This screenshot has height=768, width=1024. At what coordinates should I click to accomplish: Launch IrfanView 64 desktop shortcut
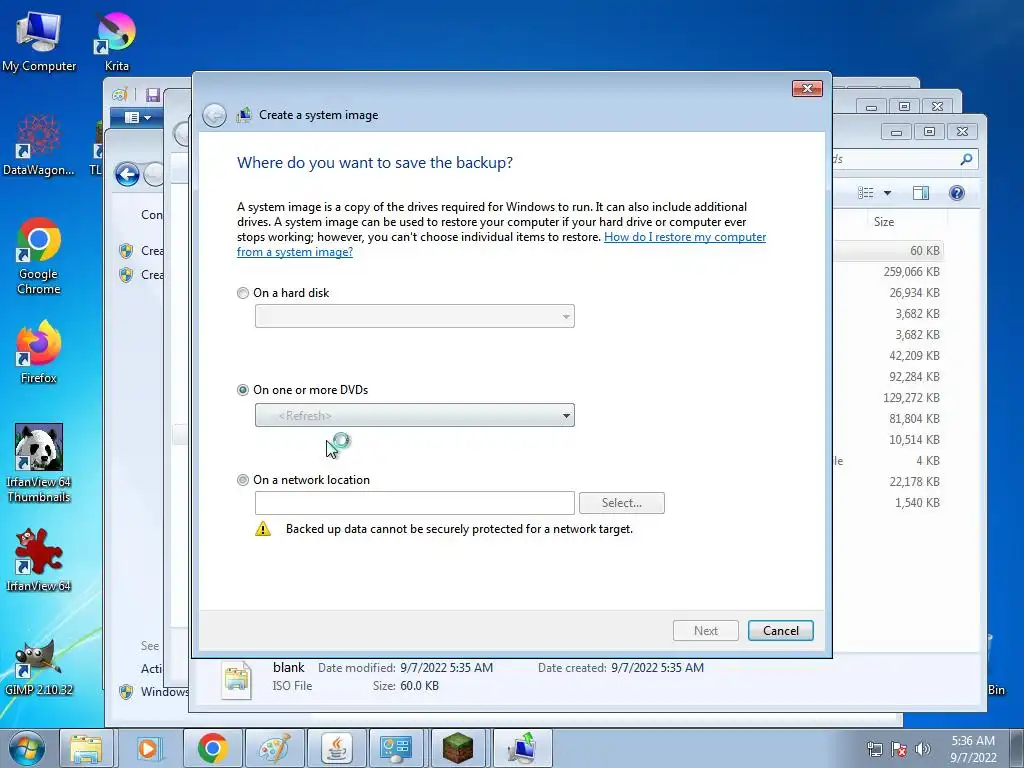39,560
